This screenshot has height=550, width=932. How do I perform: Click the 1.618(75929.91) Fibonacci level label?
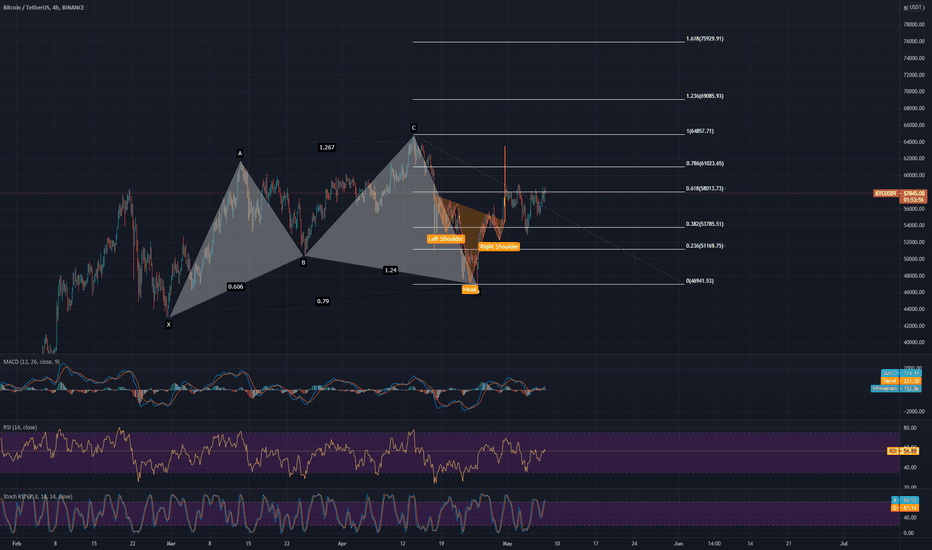(x=705, y=39)
